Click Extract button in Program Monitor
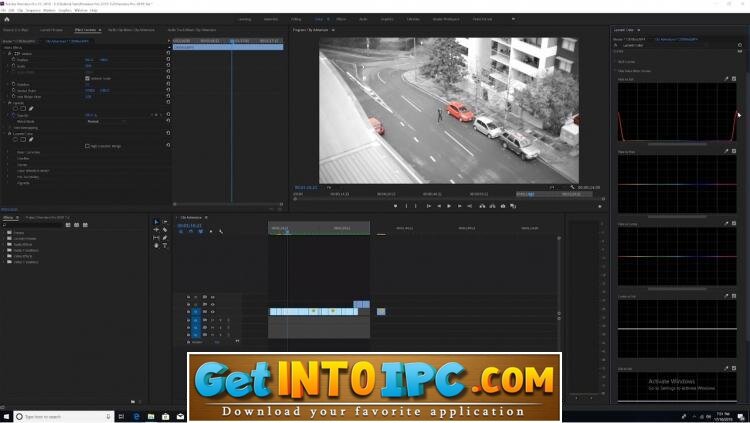The height and width of the screenshot is (423, 750). pos(492,206)
